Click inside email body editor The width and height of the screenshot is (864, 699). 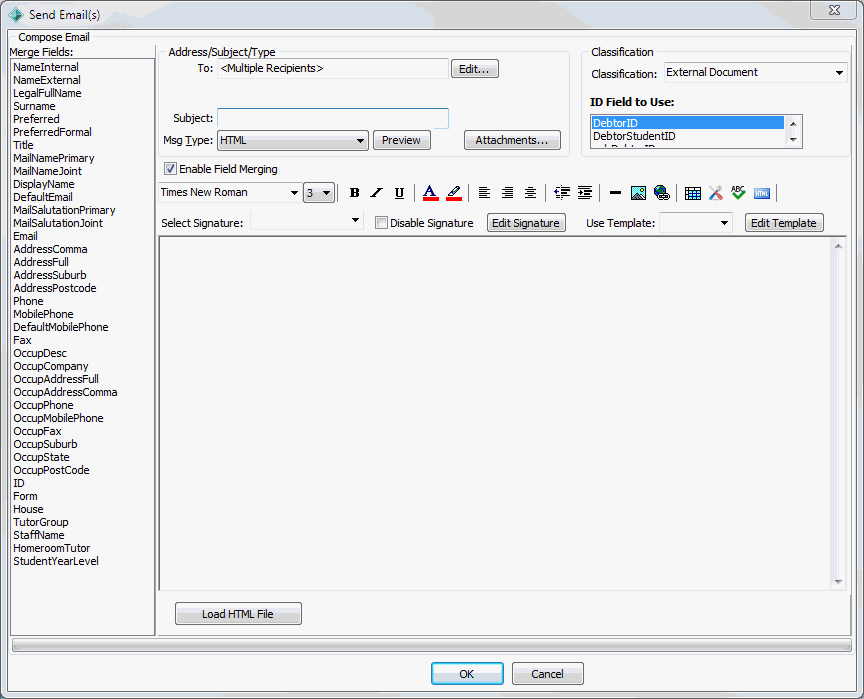(496, 413)
